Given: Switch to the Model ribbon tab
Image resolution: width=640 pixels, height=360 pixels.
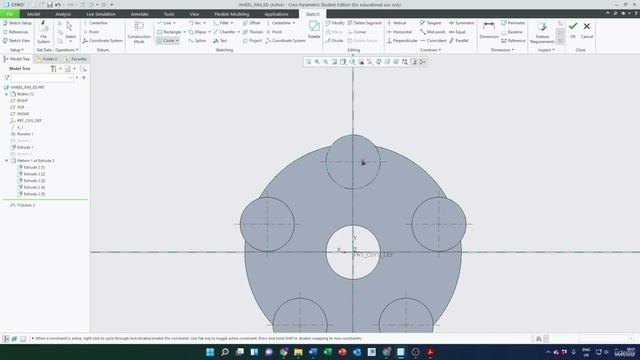Looking at the screenshot, I should (33, 14).
